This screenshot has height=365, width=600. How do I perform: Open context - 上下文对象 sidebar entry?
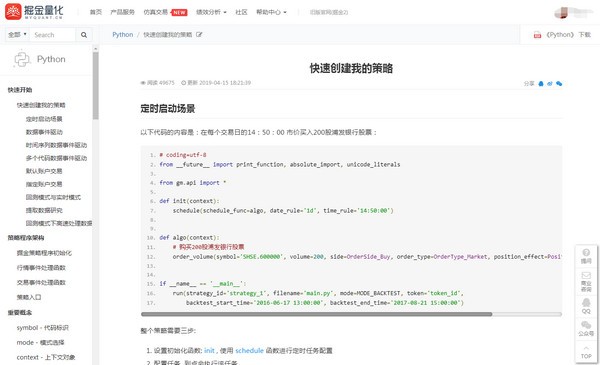(x=46, y=357)
